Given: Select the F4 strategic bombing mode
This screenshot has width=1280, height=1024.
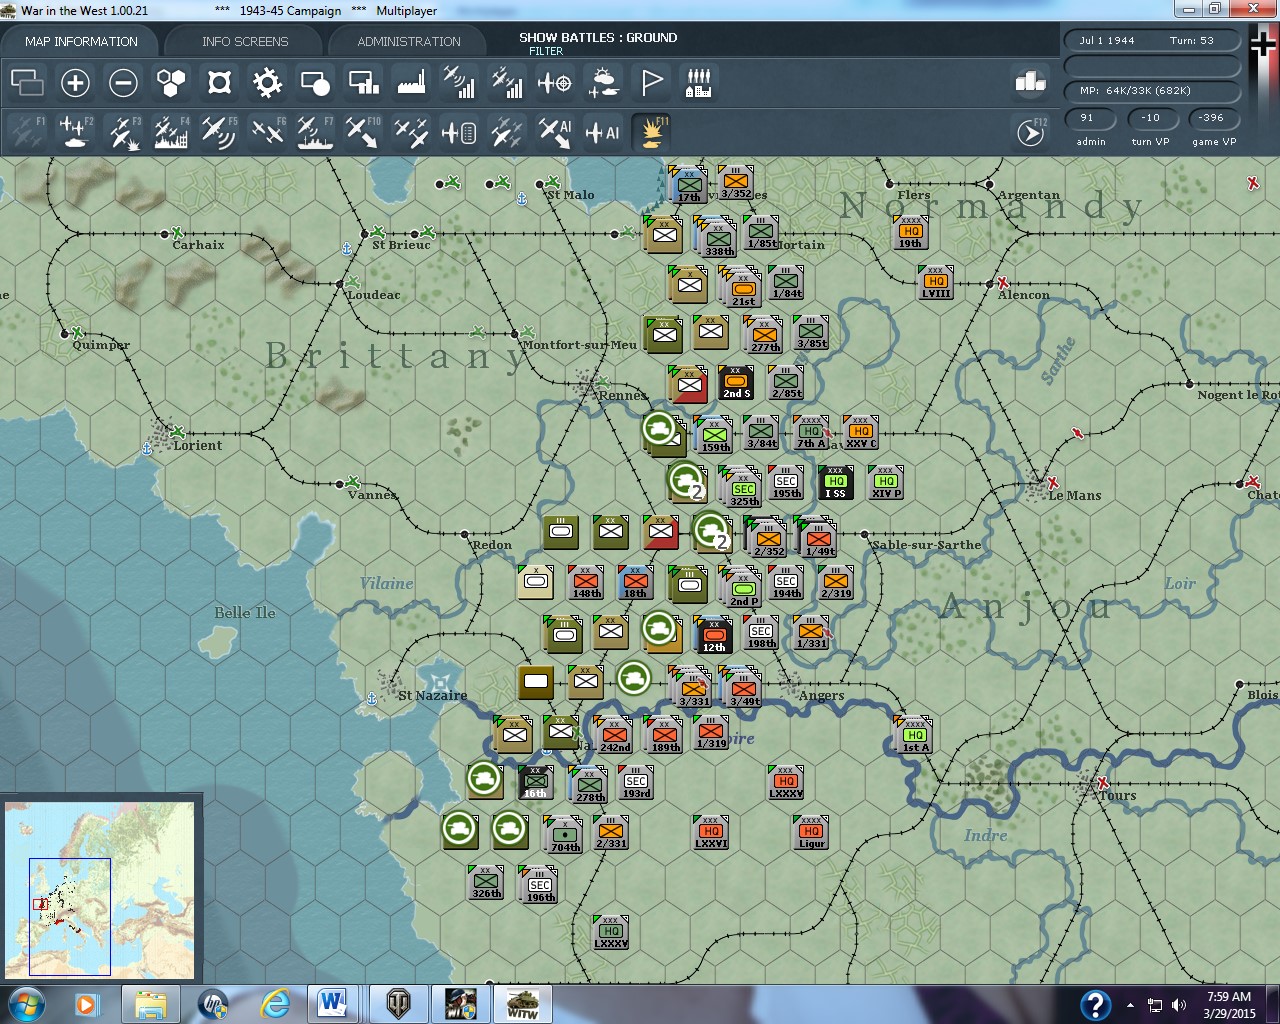Looking at the screenshot, I should click(171, 132).
